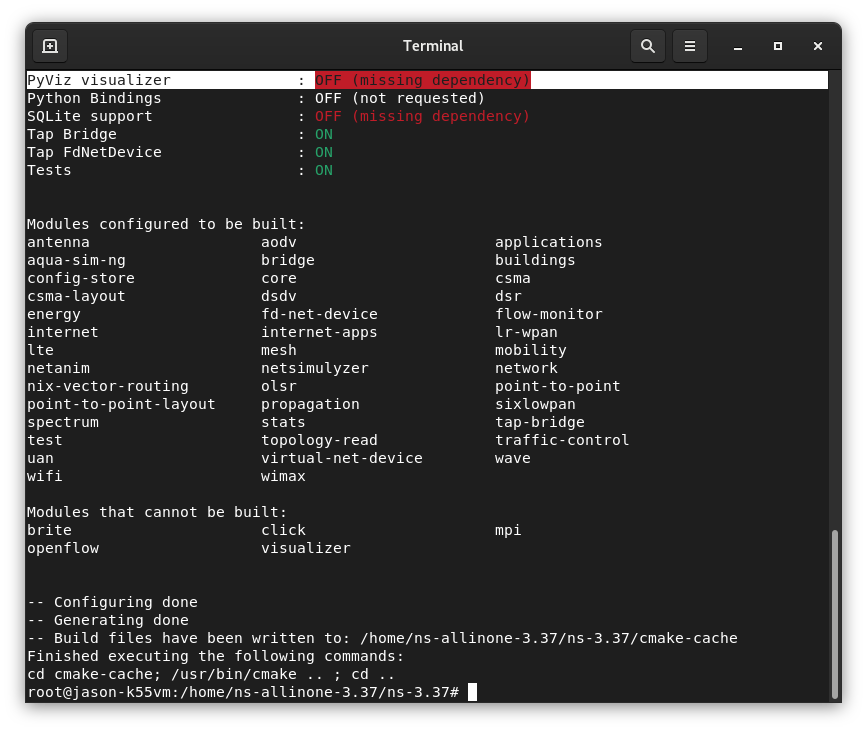The image size is (867, 731).
Task: Click the tap-bridge module name
Action: [540, 422]
